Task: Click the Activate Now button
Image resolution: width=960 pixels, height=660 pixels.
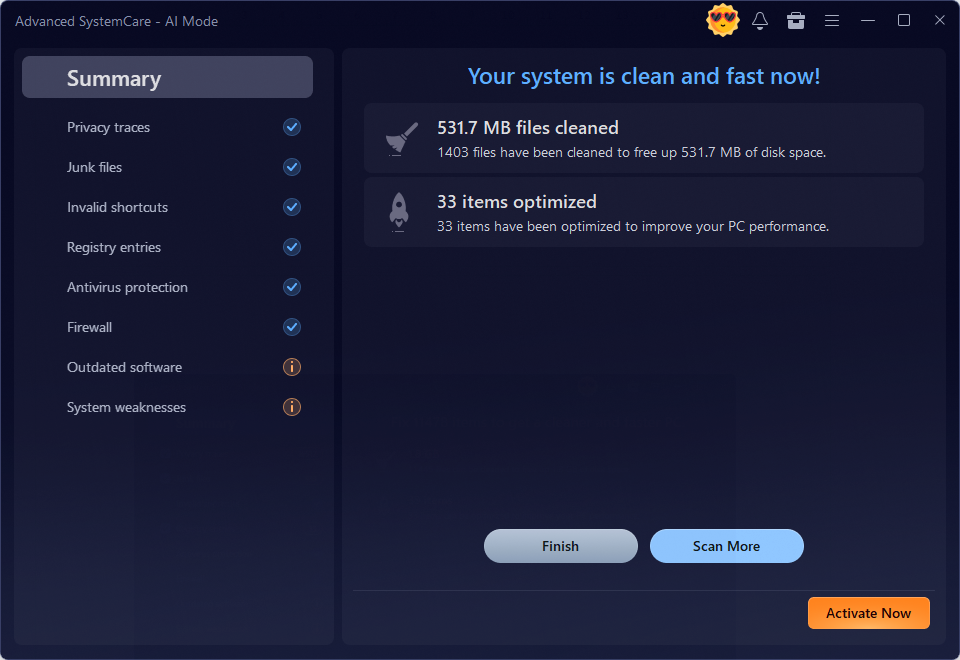Action: click(868, 613)
